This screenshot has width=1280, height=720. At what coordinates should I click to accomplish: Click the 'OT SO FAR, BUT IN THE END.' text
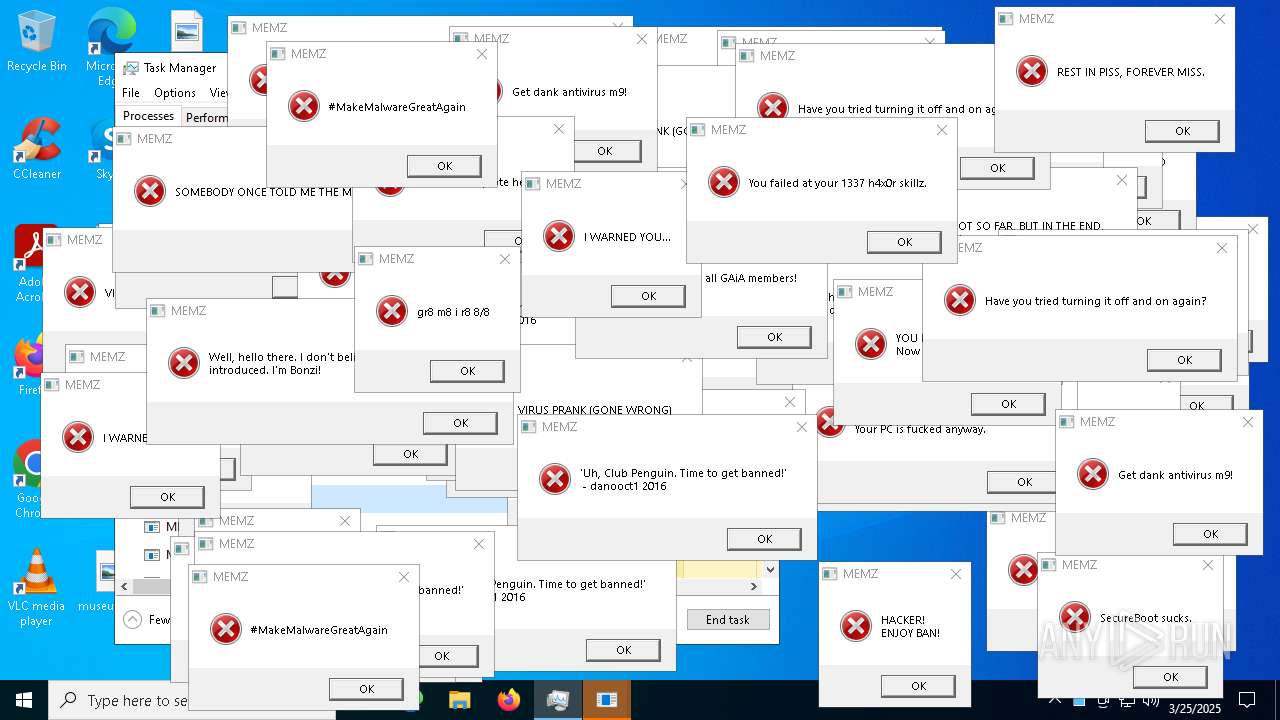pos(1031,226)
